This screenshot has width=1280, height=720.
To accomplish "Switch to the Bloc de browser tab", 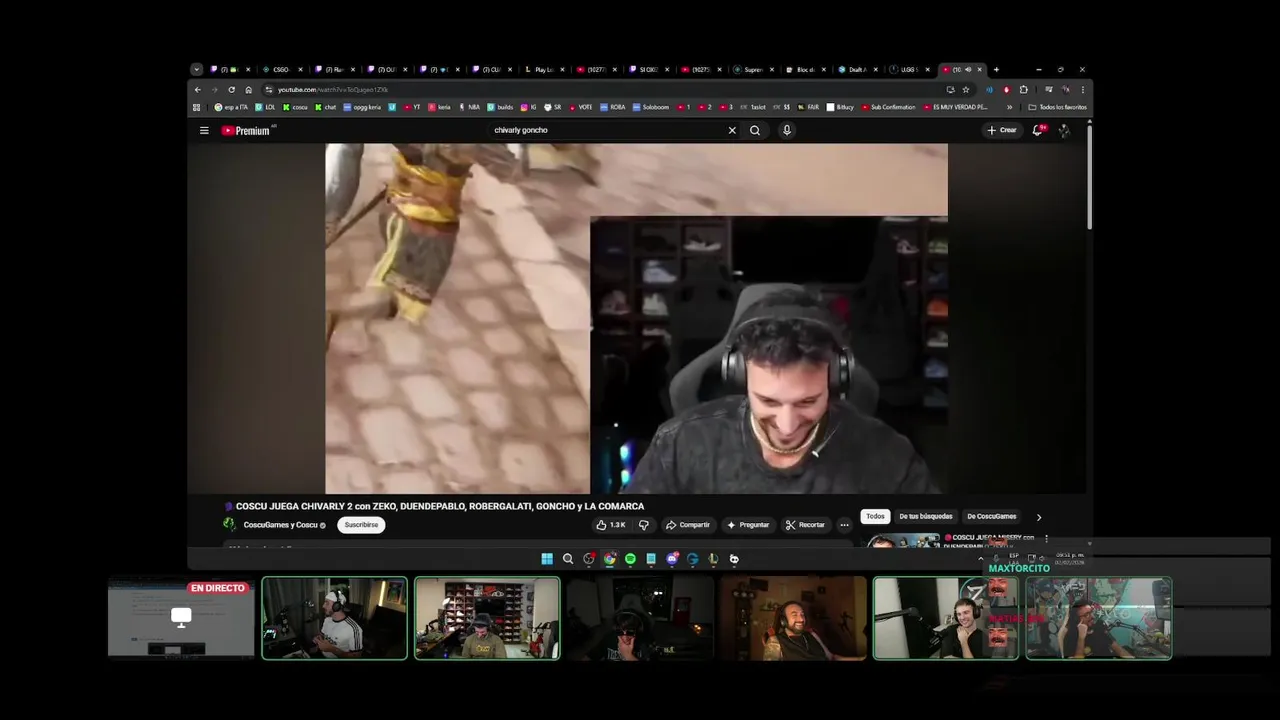I will [x=805, y=70].
